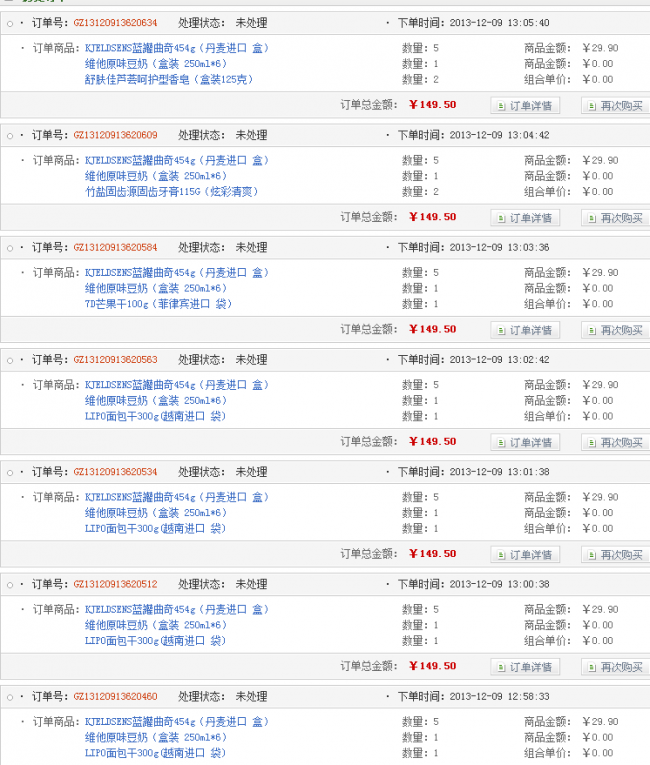
Task: Click 订单详情 icon for order GZ13120913620634
Action: 500,105
